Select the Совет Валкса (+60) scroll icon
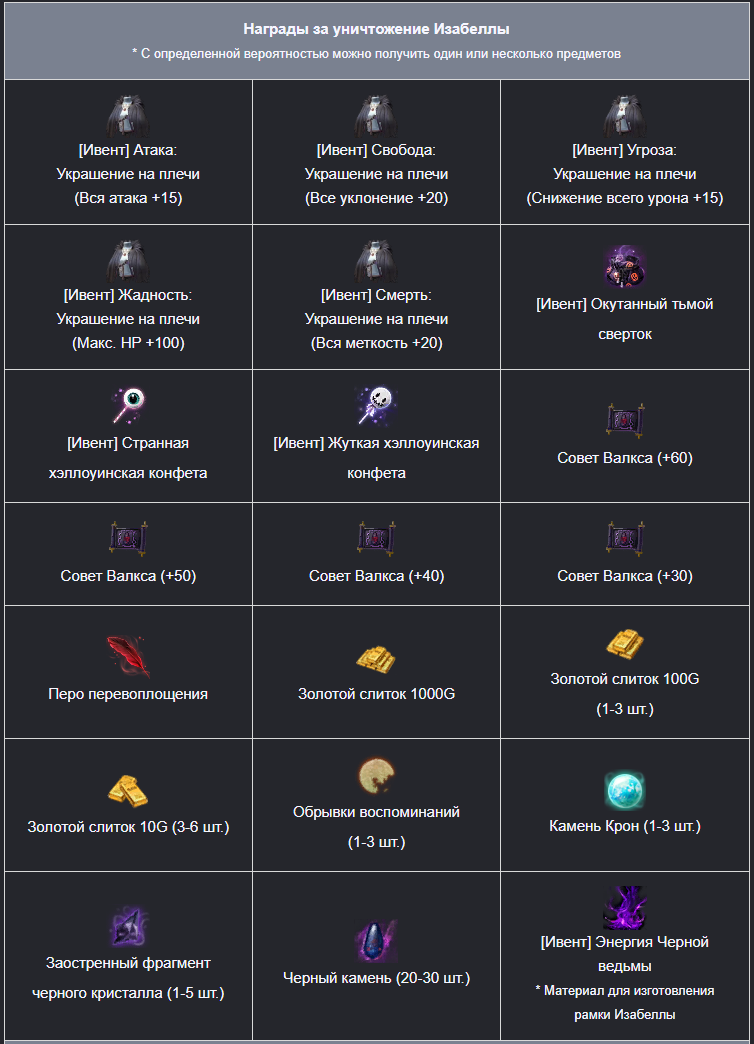The width and height of the screenshot is (754, 1044). 625,421
